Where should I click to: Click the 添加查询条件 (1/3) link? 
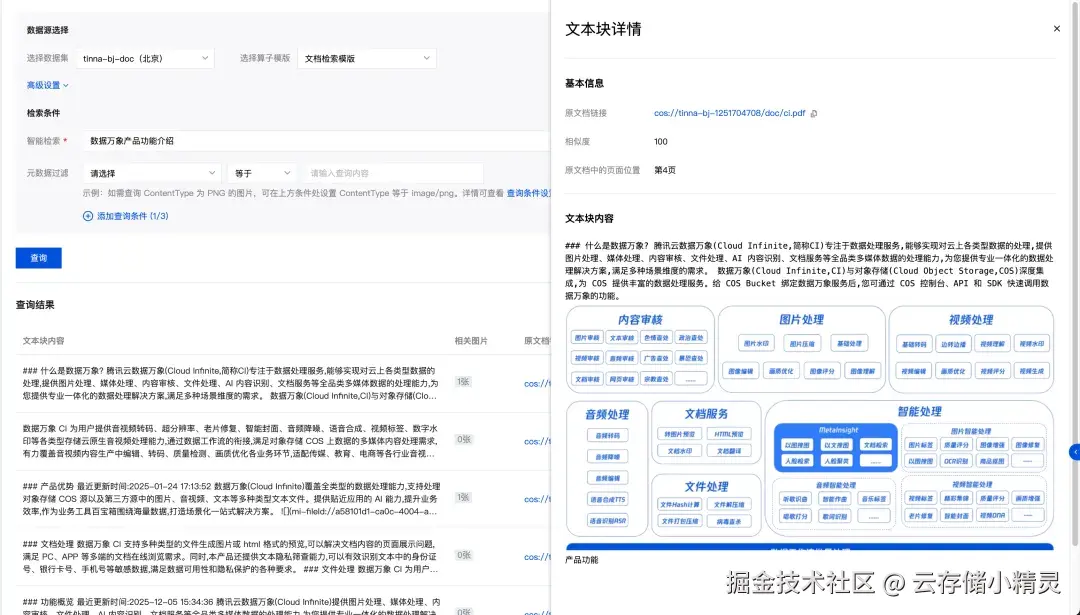coord(132,216)
